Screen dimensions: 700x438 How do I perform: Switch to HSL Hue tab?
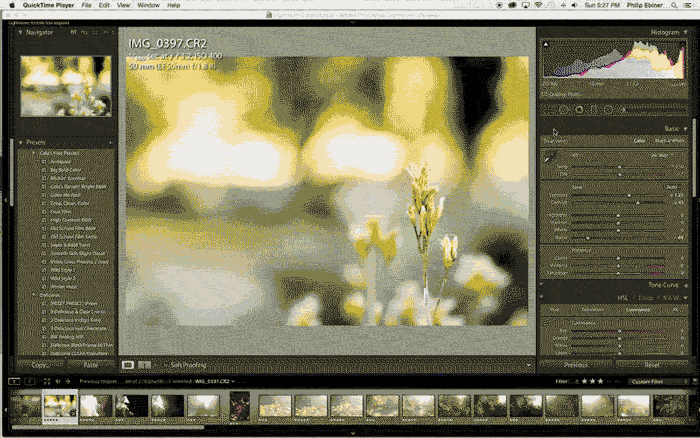554,309
